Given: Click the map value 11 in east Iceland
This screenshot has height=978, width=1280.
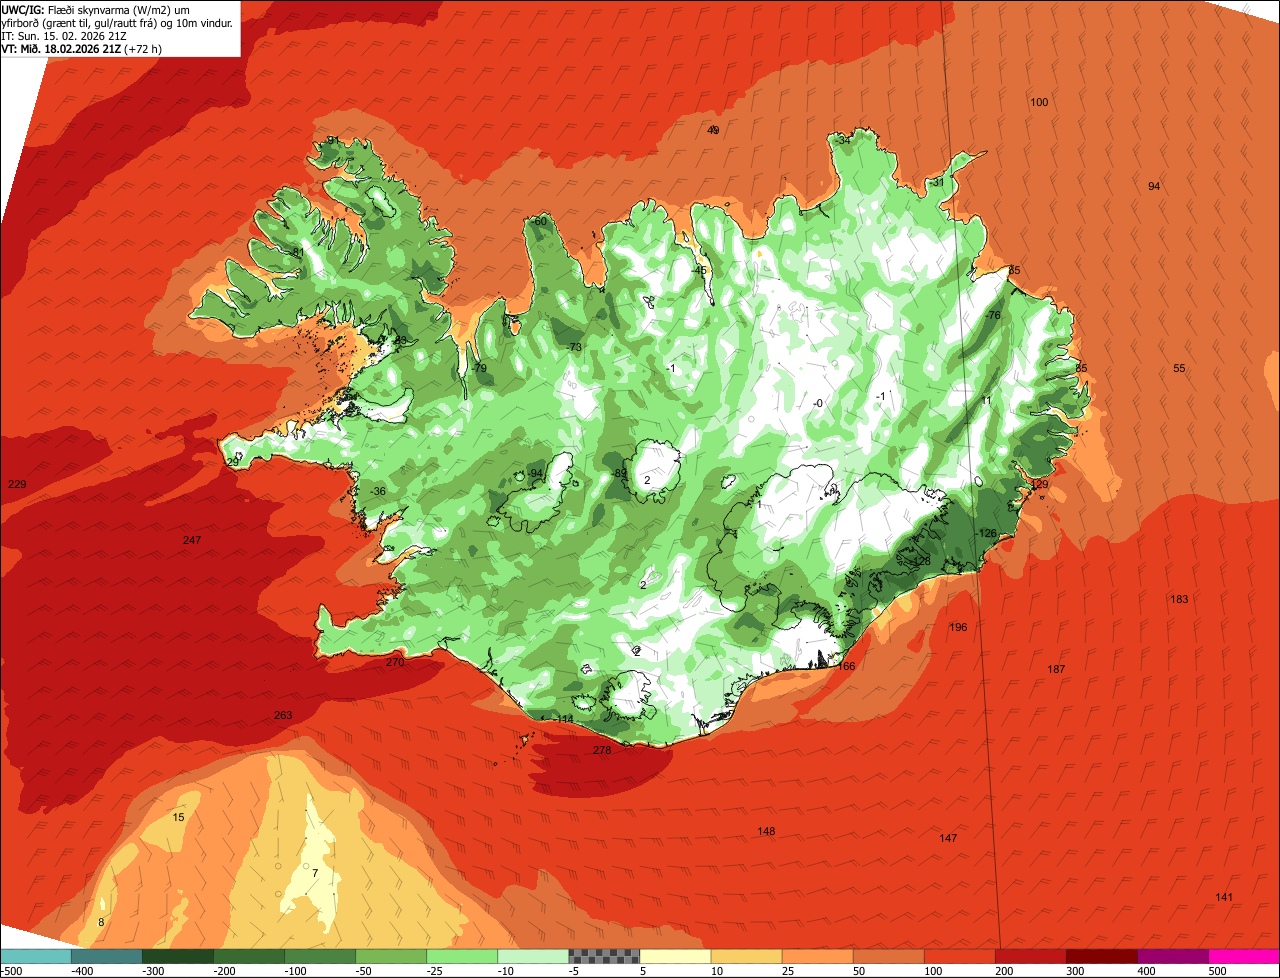Looking at the screenshot, I should pyautogui.click(x=986, y=400).
